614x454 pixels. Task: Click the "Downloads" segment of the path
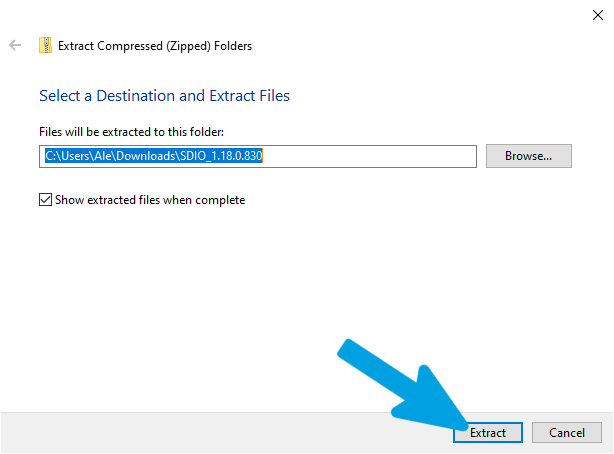click(x=146, y=156)
